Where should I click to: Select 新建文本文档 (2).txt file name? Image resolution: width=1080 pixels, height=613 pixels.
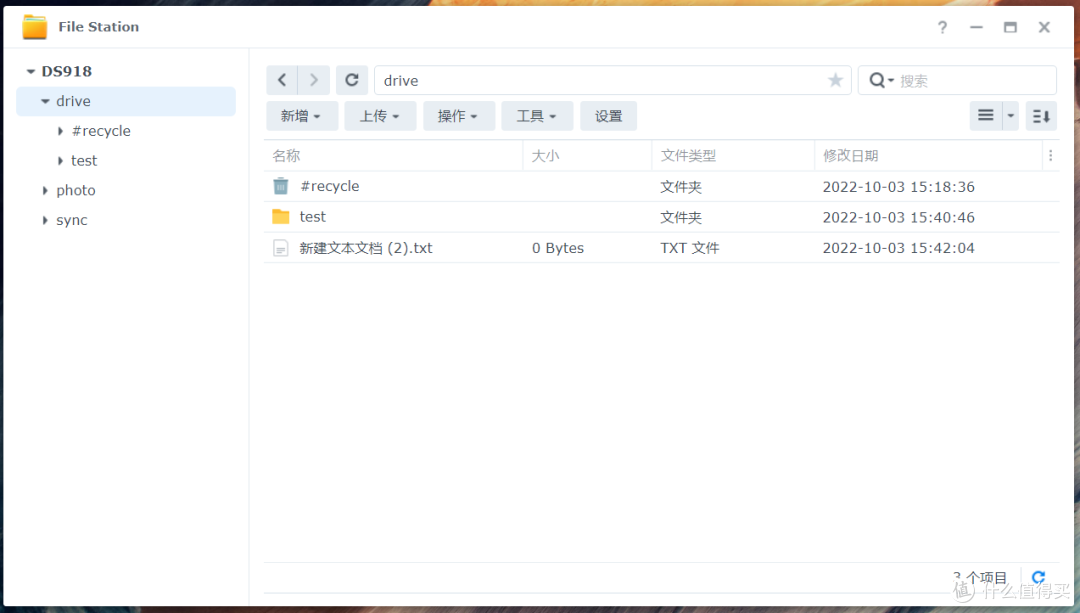point(366,248)
